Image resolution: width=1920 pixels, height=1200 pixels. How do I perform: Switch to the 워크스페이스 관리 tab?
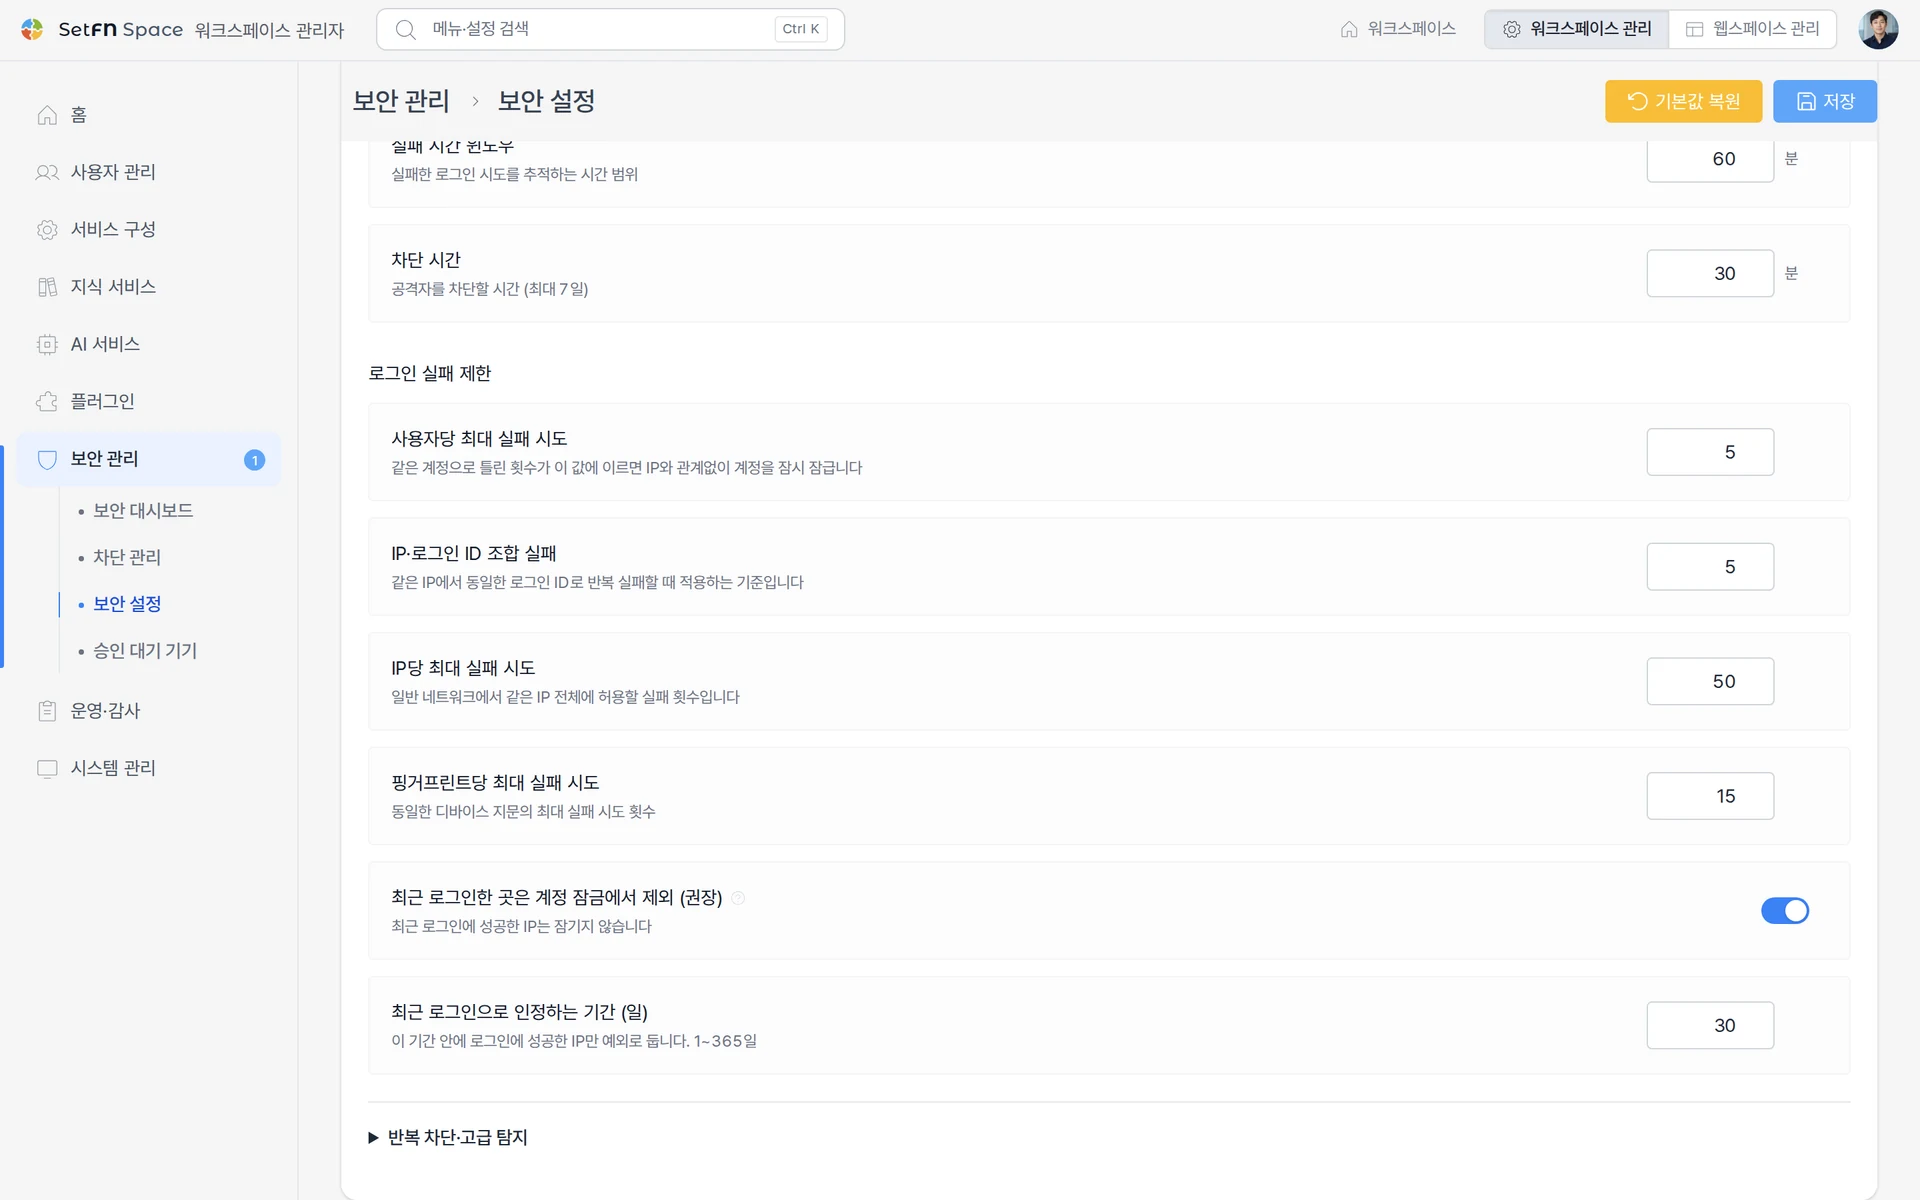(x=1577, y=29)
